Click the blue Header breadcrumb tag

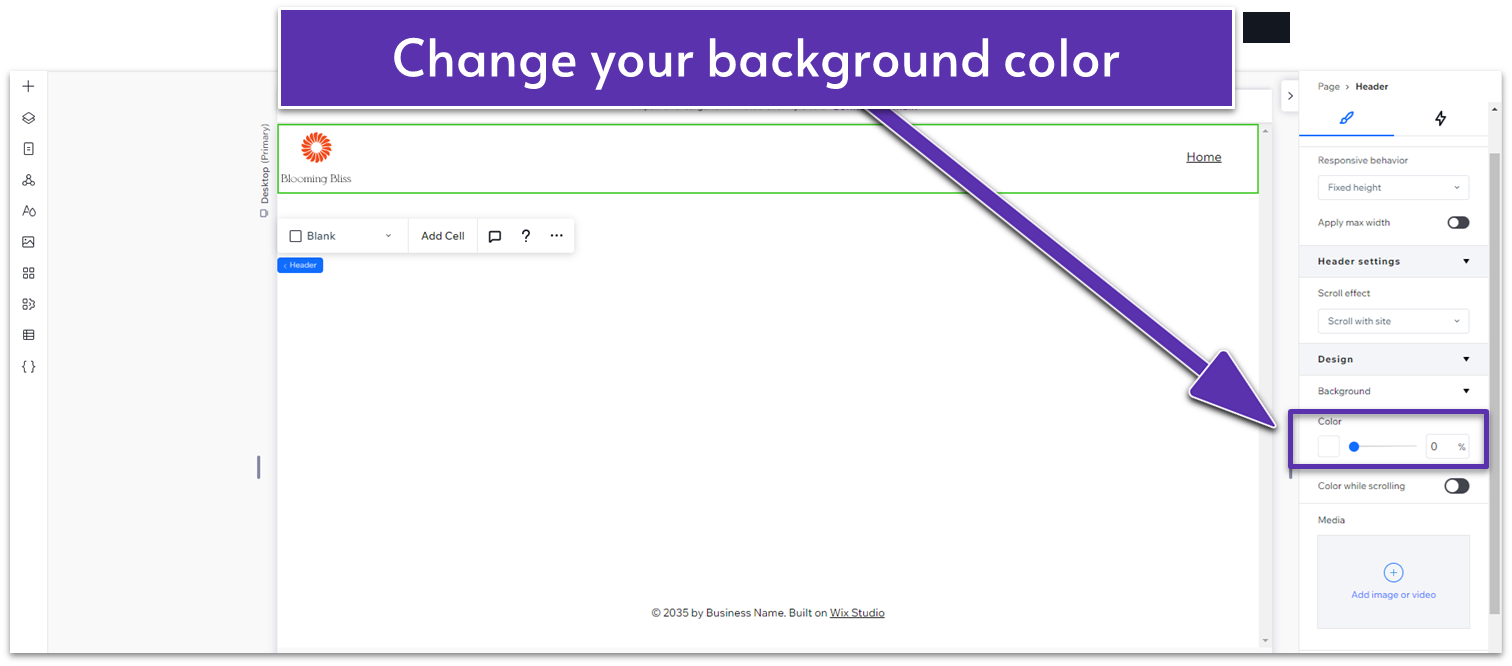(x=300, y=265)
